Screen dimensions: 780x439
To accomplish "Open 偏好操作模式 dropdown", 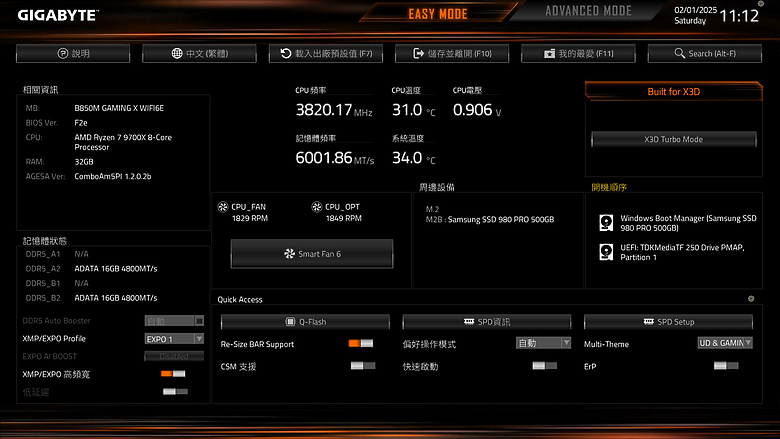I will pyautogui.click(x=543, y=343).
